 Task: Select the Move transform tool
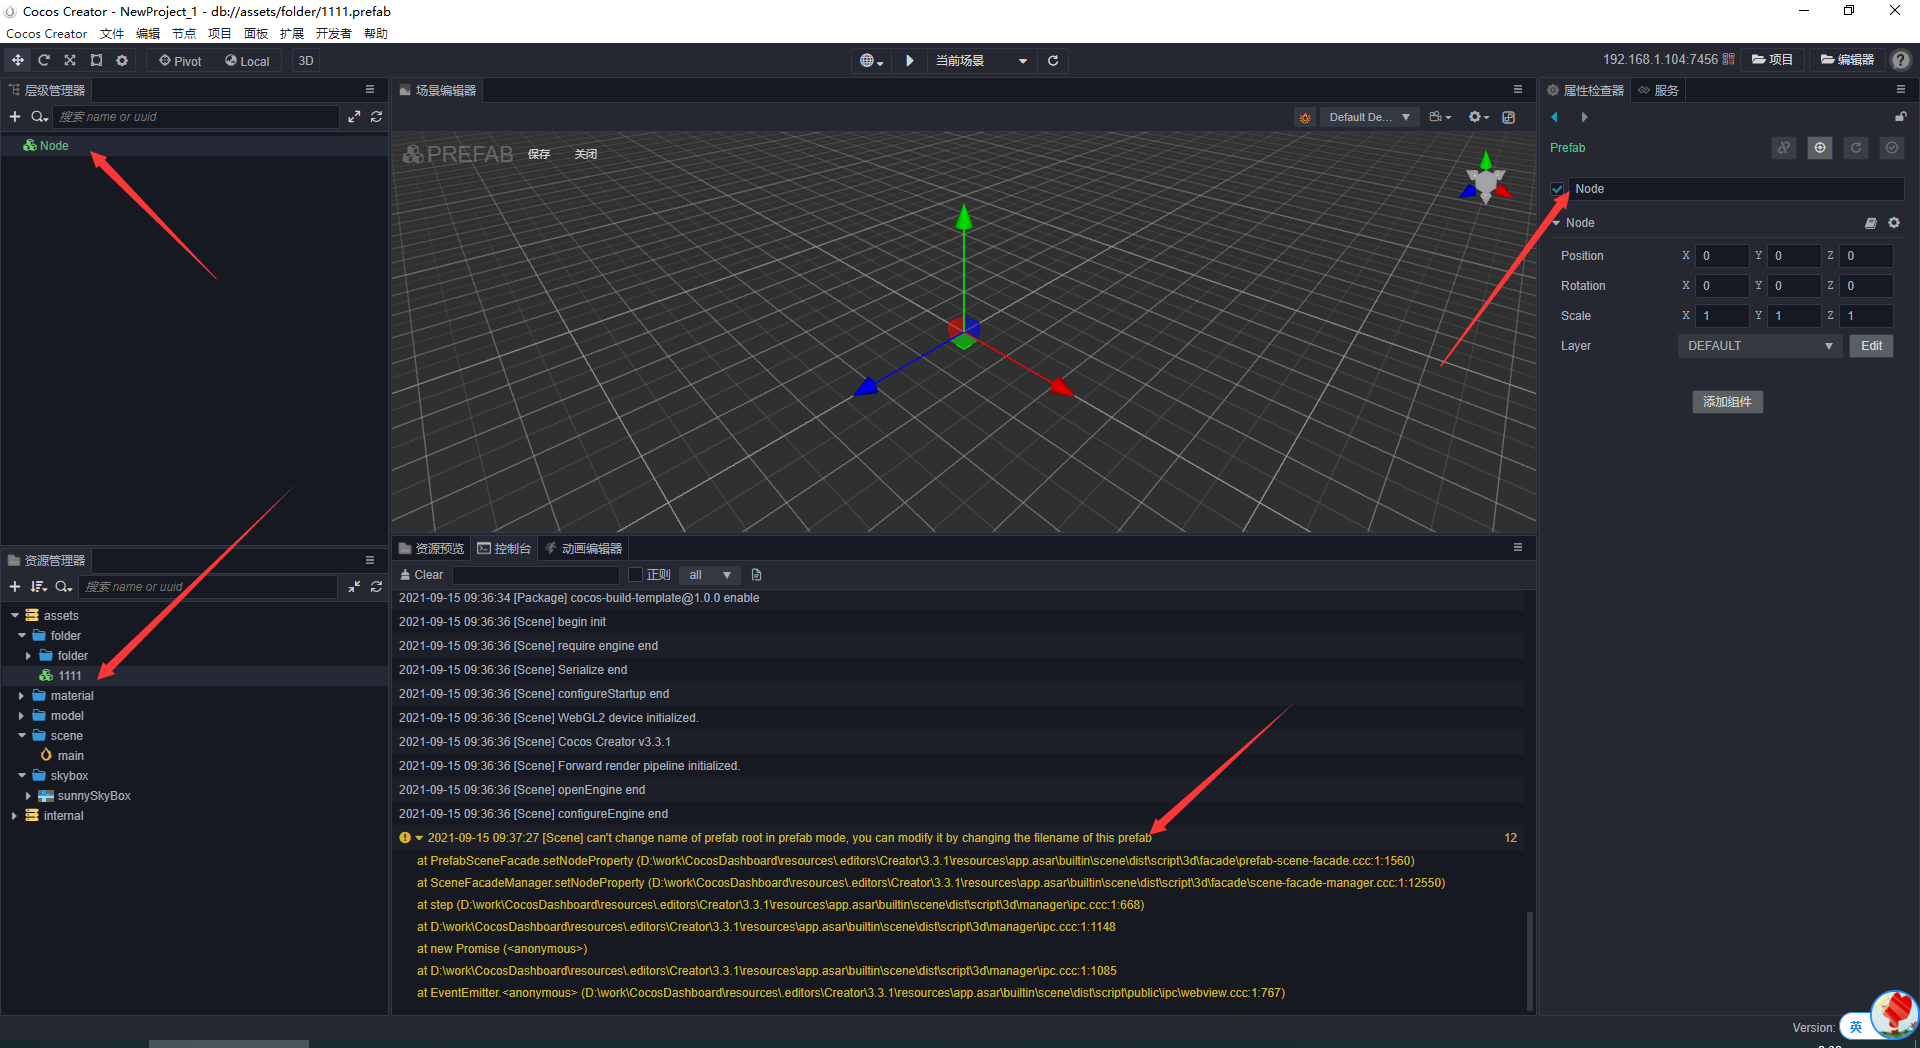tap(18, 61)
